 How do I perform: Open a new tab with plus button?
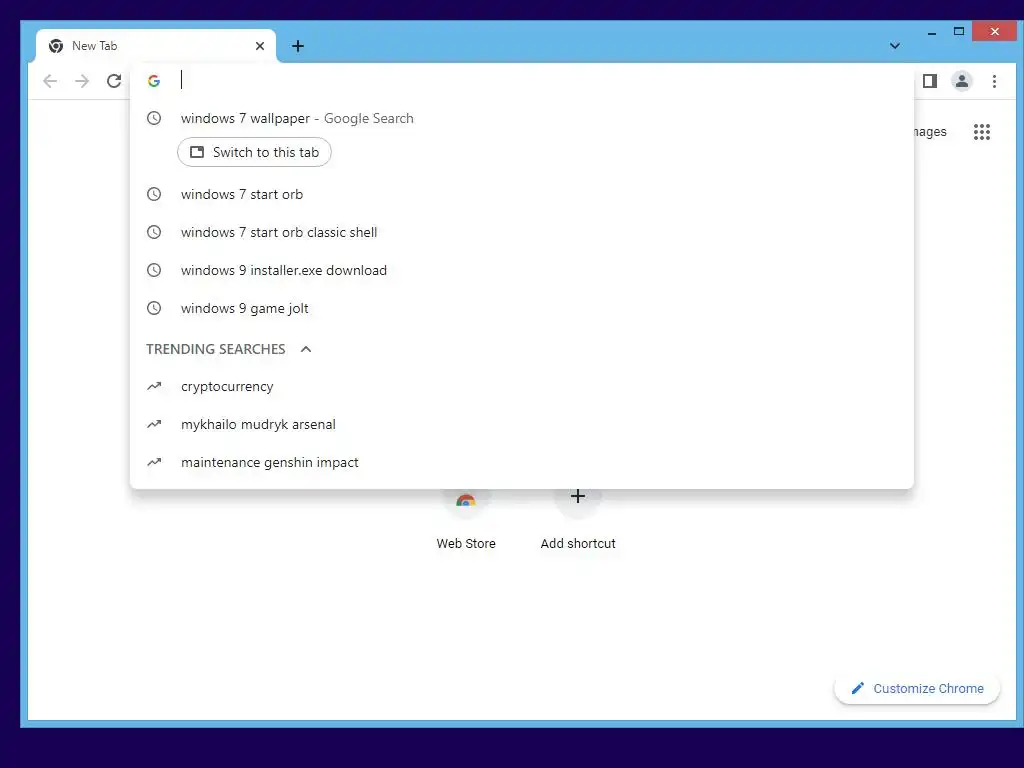[298, 46]
